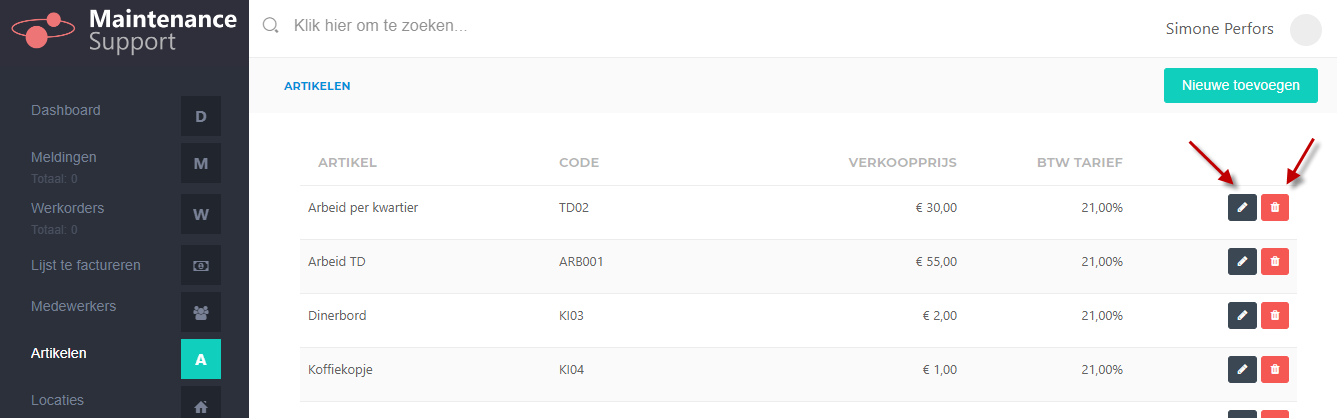Screen dimensions: 1337x418
Task: Click the home icon beside Locaties
Action: pos(201,404)
